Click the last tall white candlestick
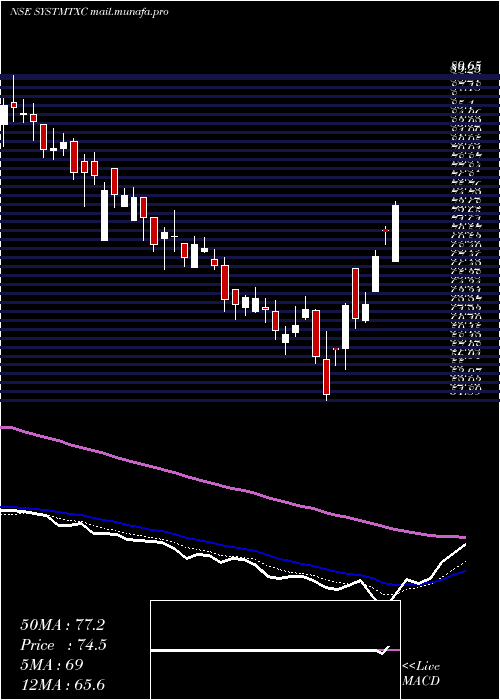This screenshot has width=500, height=700. point(395,233)
